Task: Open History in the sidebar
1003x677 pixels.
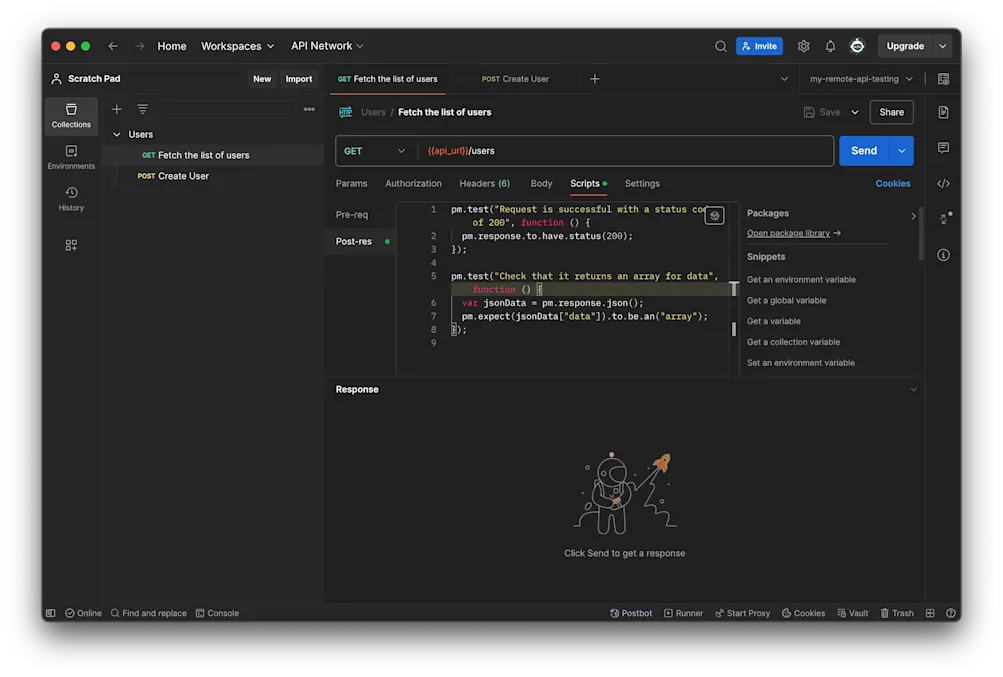Action: (x=71, y=198)
